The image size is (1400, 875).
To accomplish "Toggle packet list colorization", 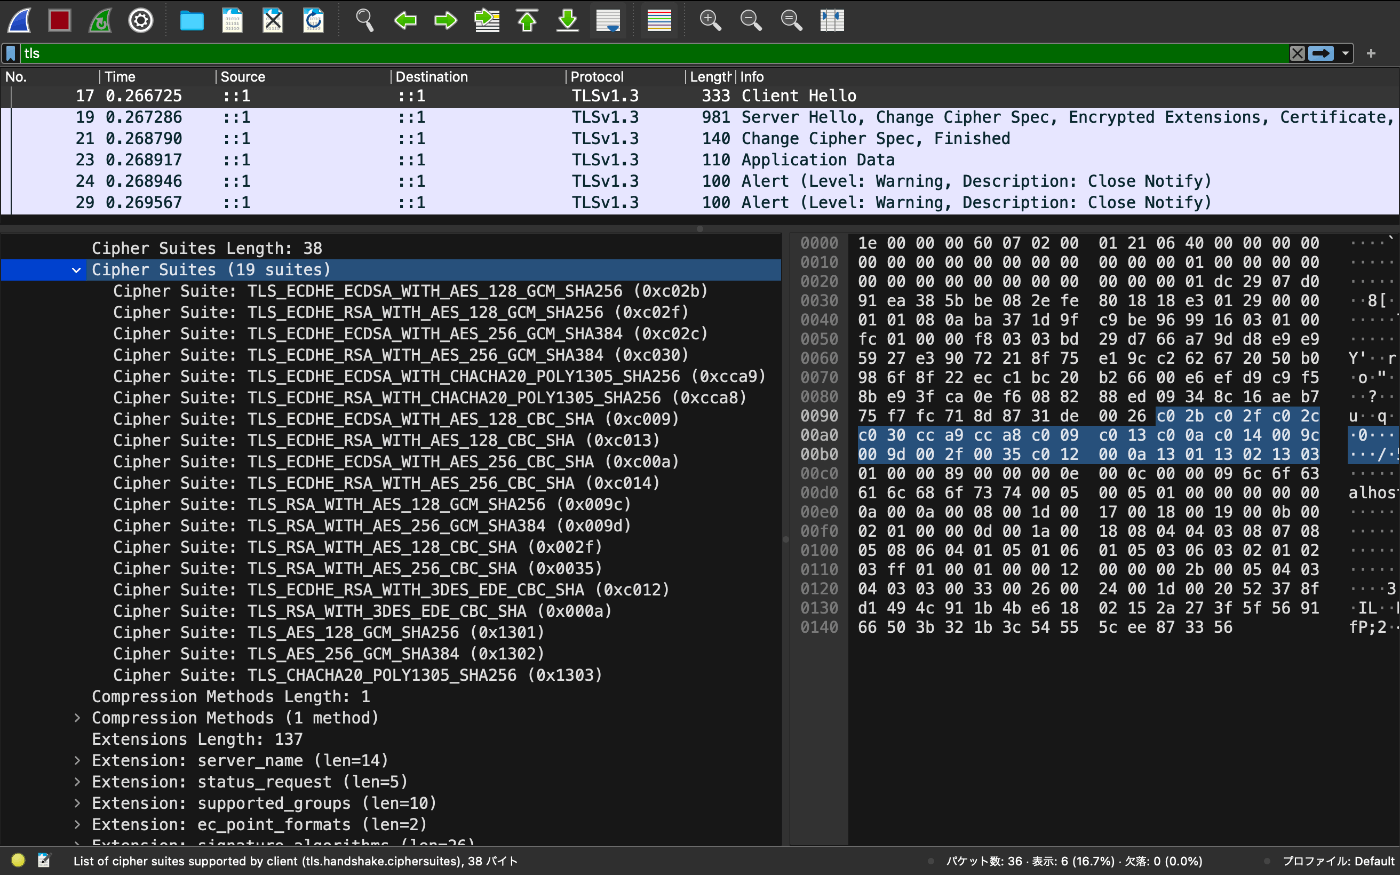I will coord(659,20).
